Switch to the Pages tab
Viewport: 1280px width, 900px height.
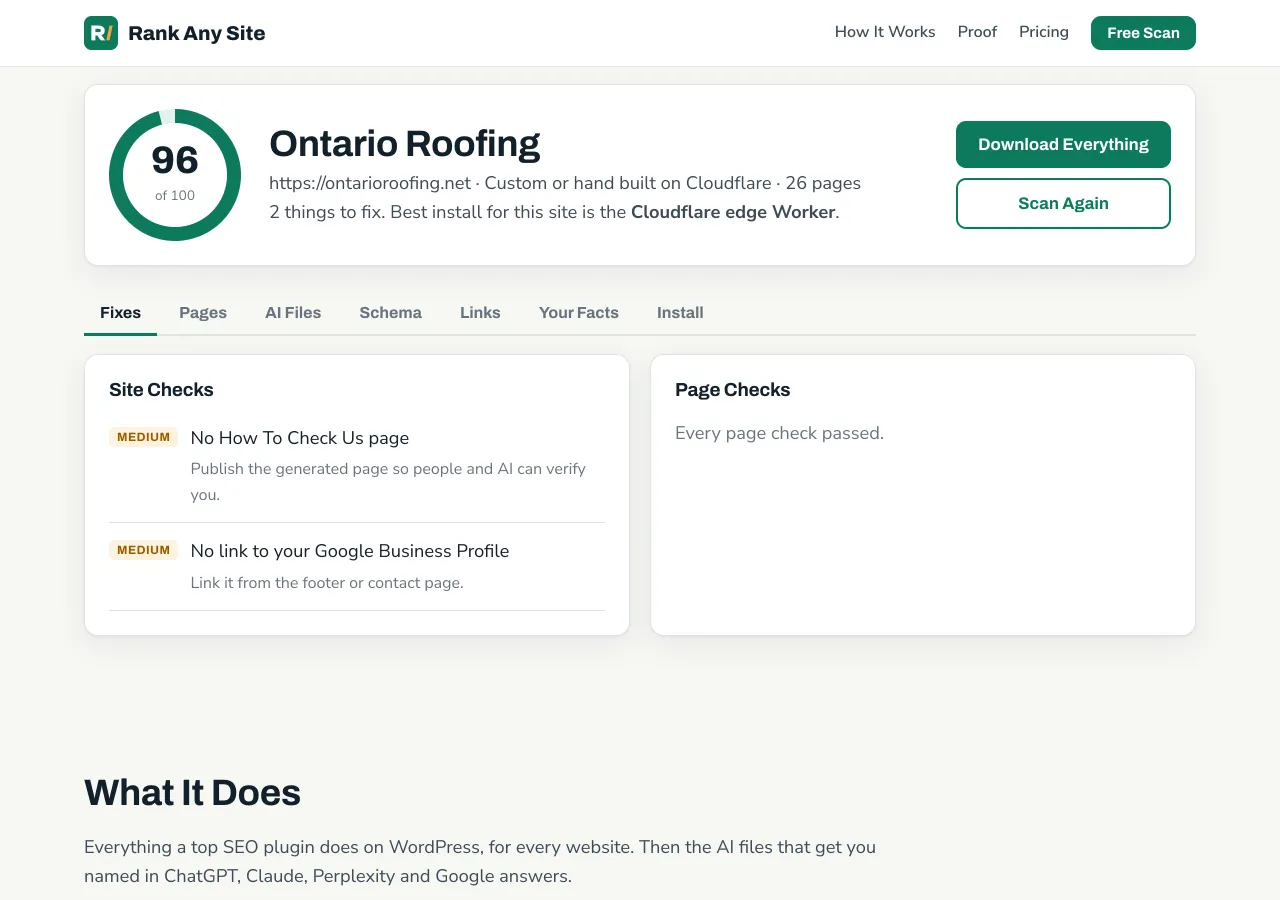click(203, 313)
